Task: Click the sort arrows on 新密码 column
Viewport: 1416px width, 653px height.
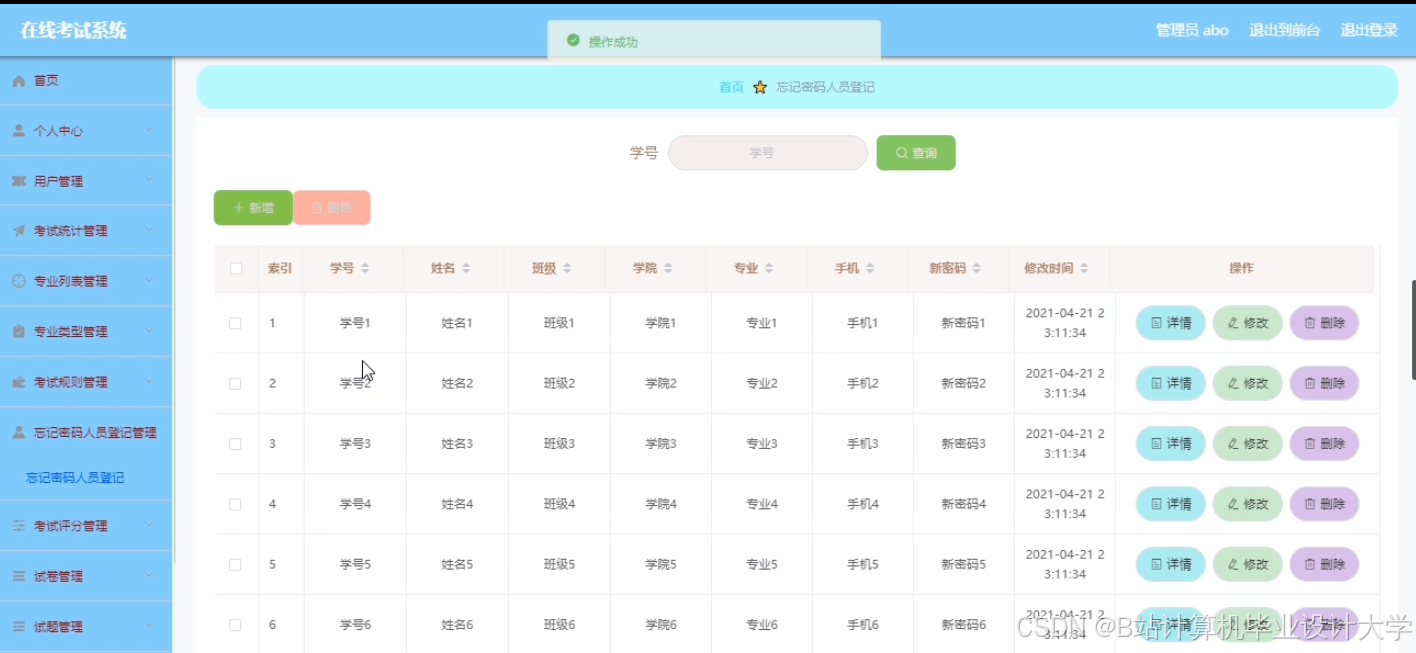Action: point(976,269)
